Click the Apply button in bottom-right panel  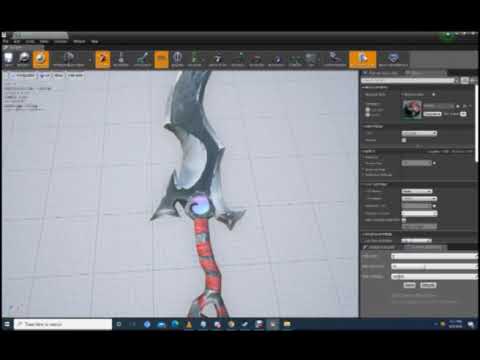point(409,285)
